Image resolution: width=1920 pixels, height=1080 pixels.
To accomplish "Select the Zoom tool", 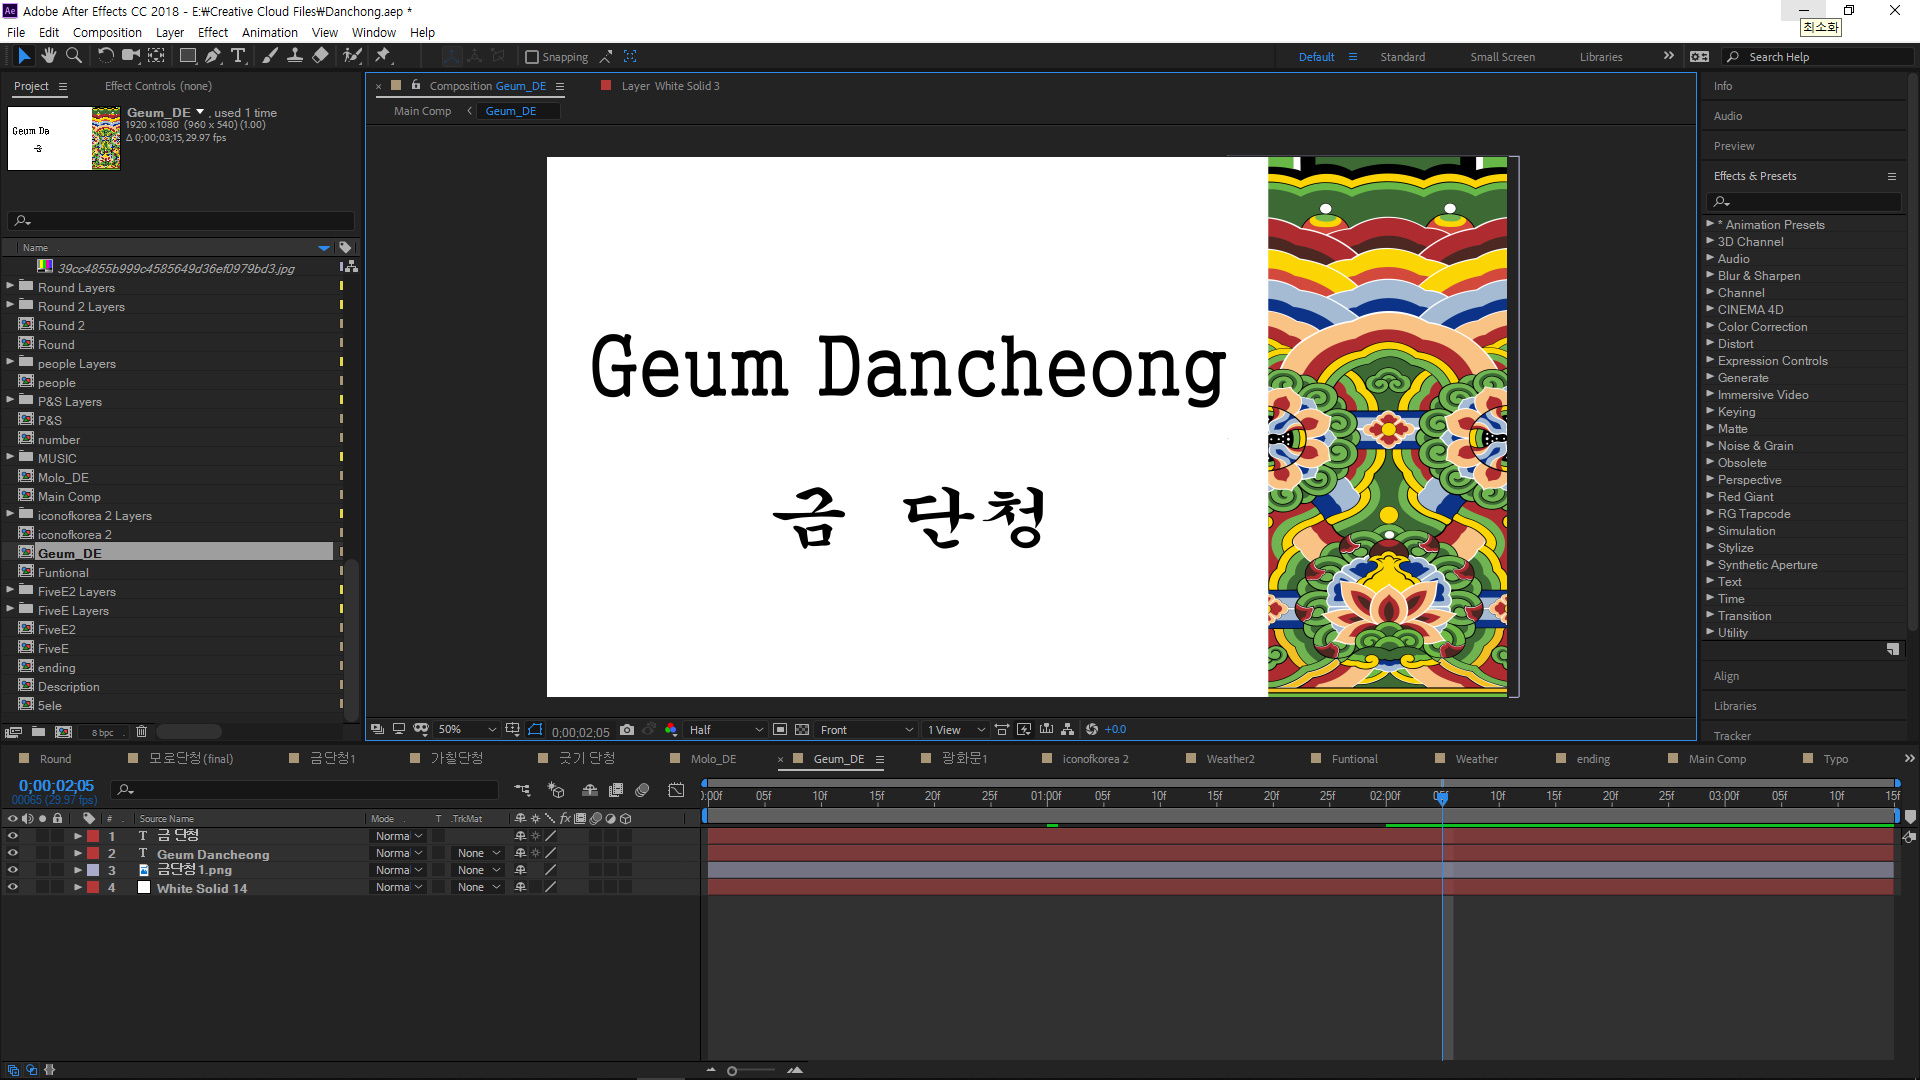I will coord(73,56).
